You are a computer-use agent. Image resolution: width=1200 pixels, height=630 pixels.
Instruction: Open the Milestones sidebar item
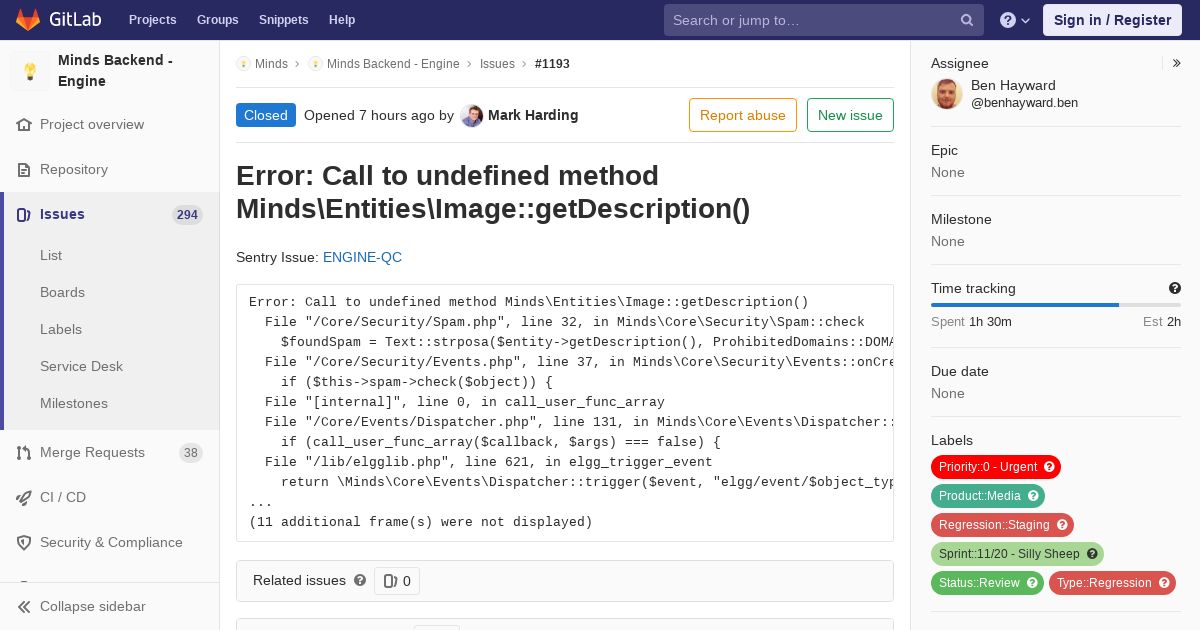(x=74, y=404)
